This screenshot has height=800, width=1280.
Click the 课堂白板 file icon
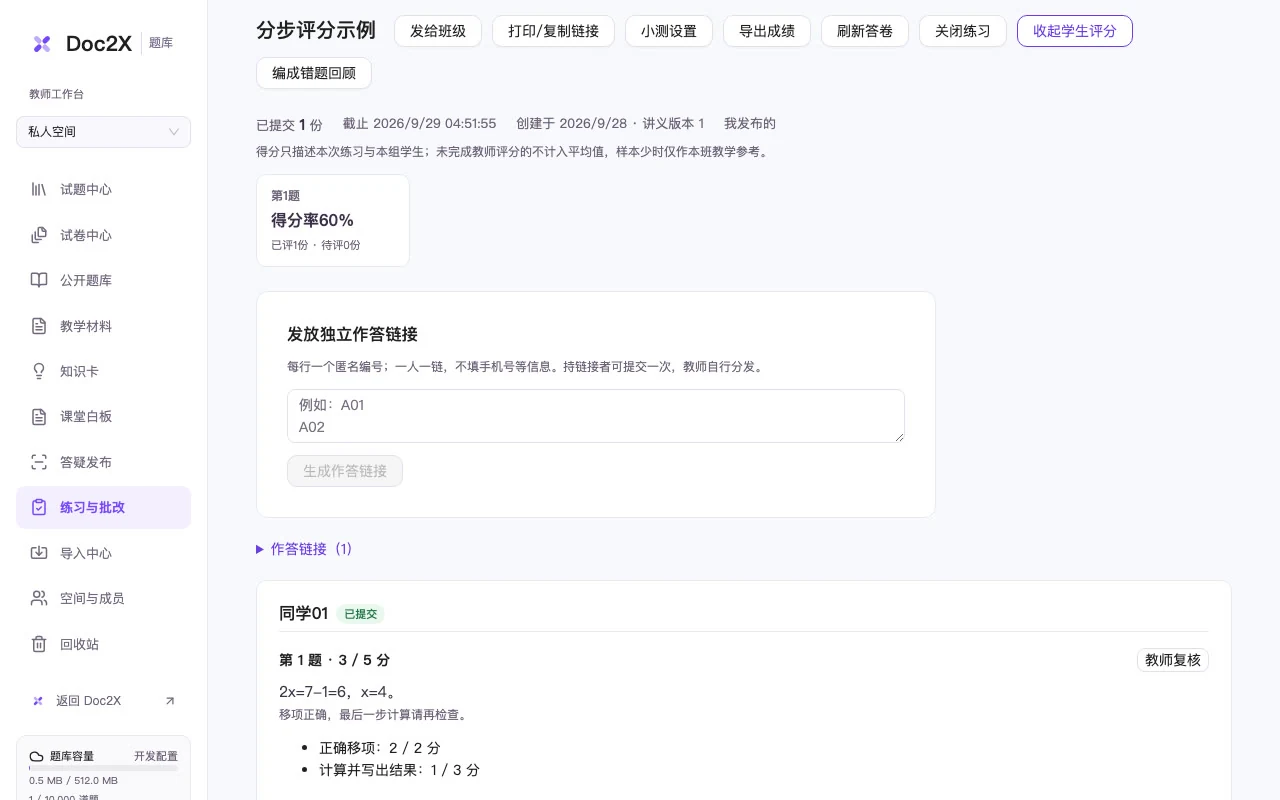[x=39, y=416]
